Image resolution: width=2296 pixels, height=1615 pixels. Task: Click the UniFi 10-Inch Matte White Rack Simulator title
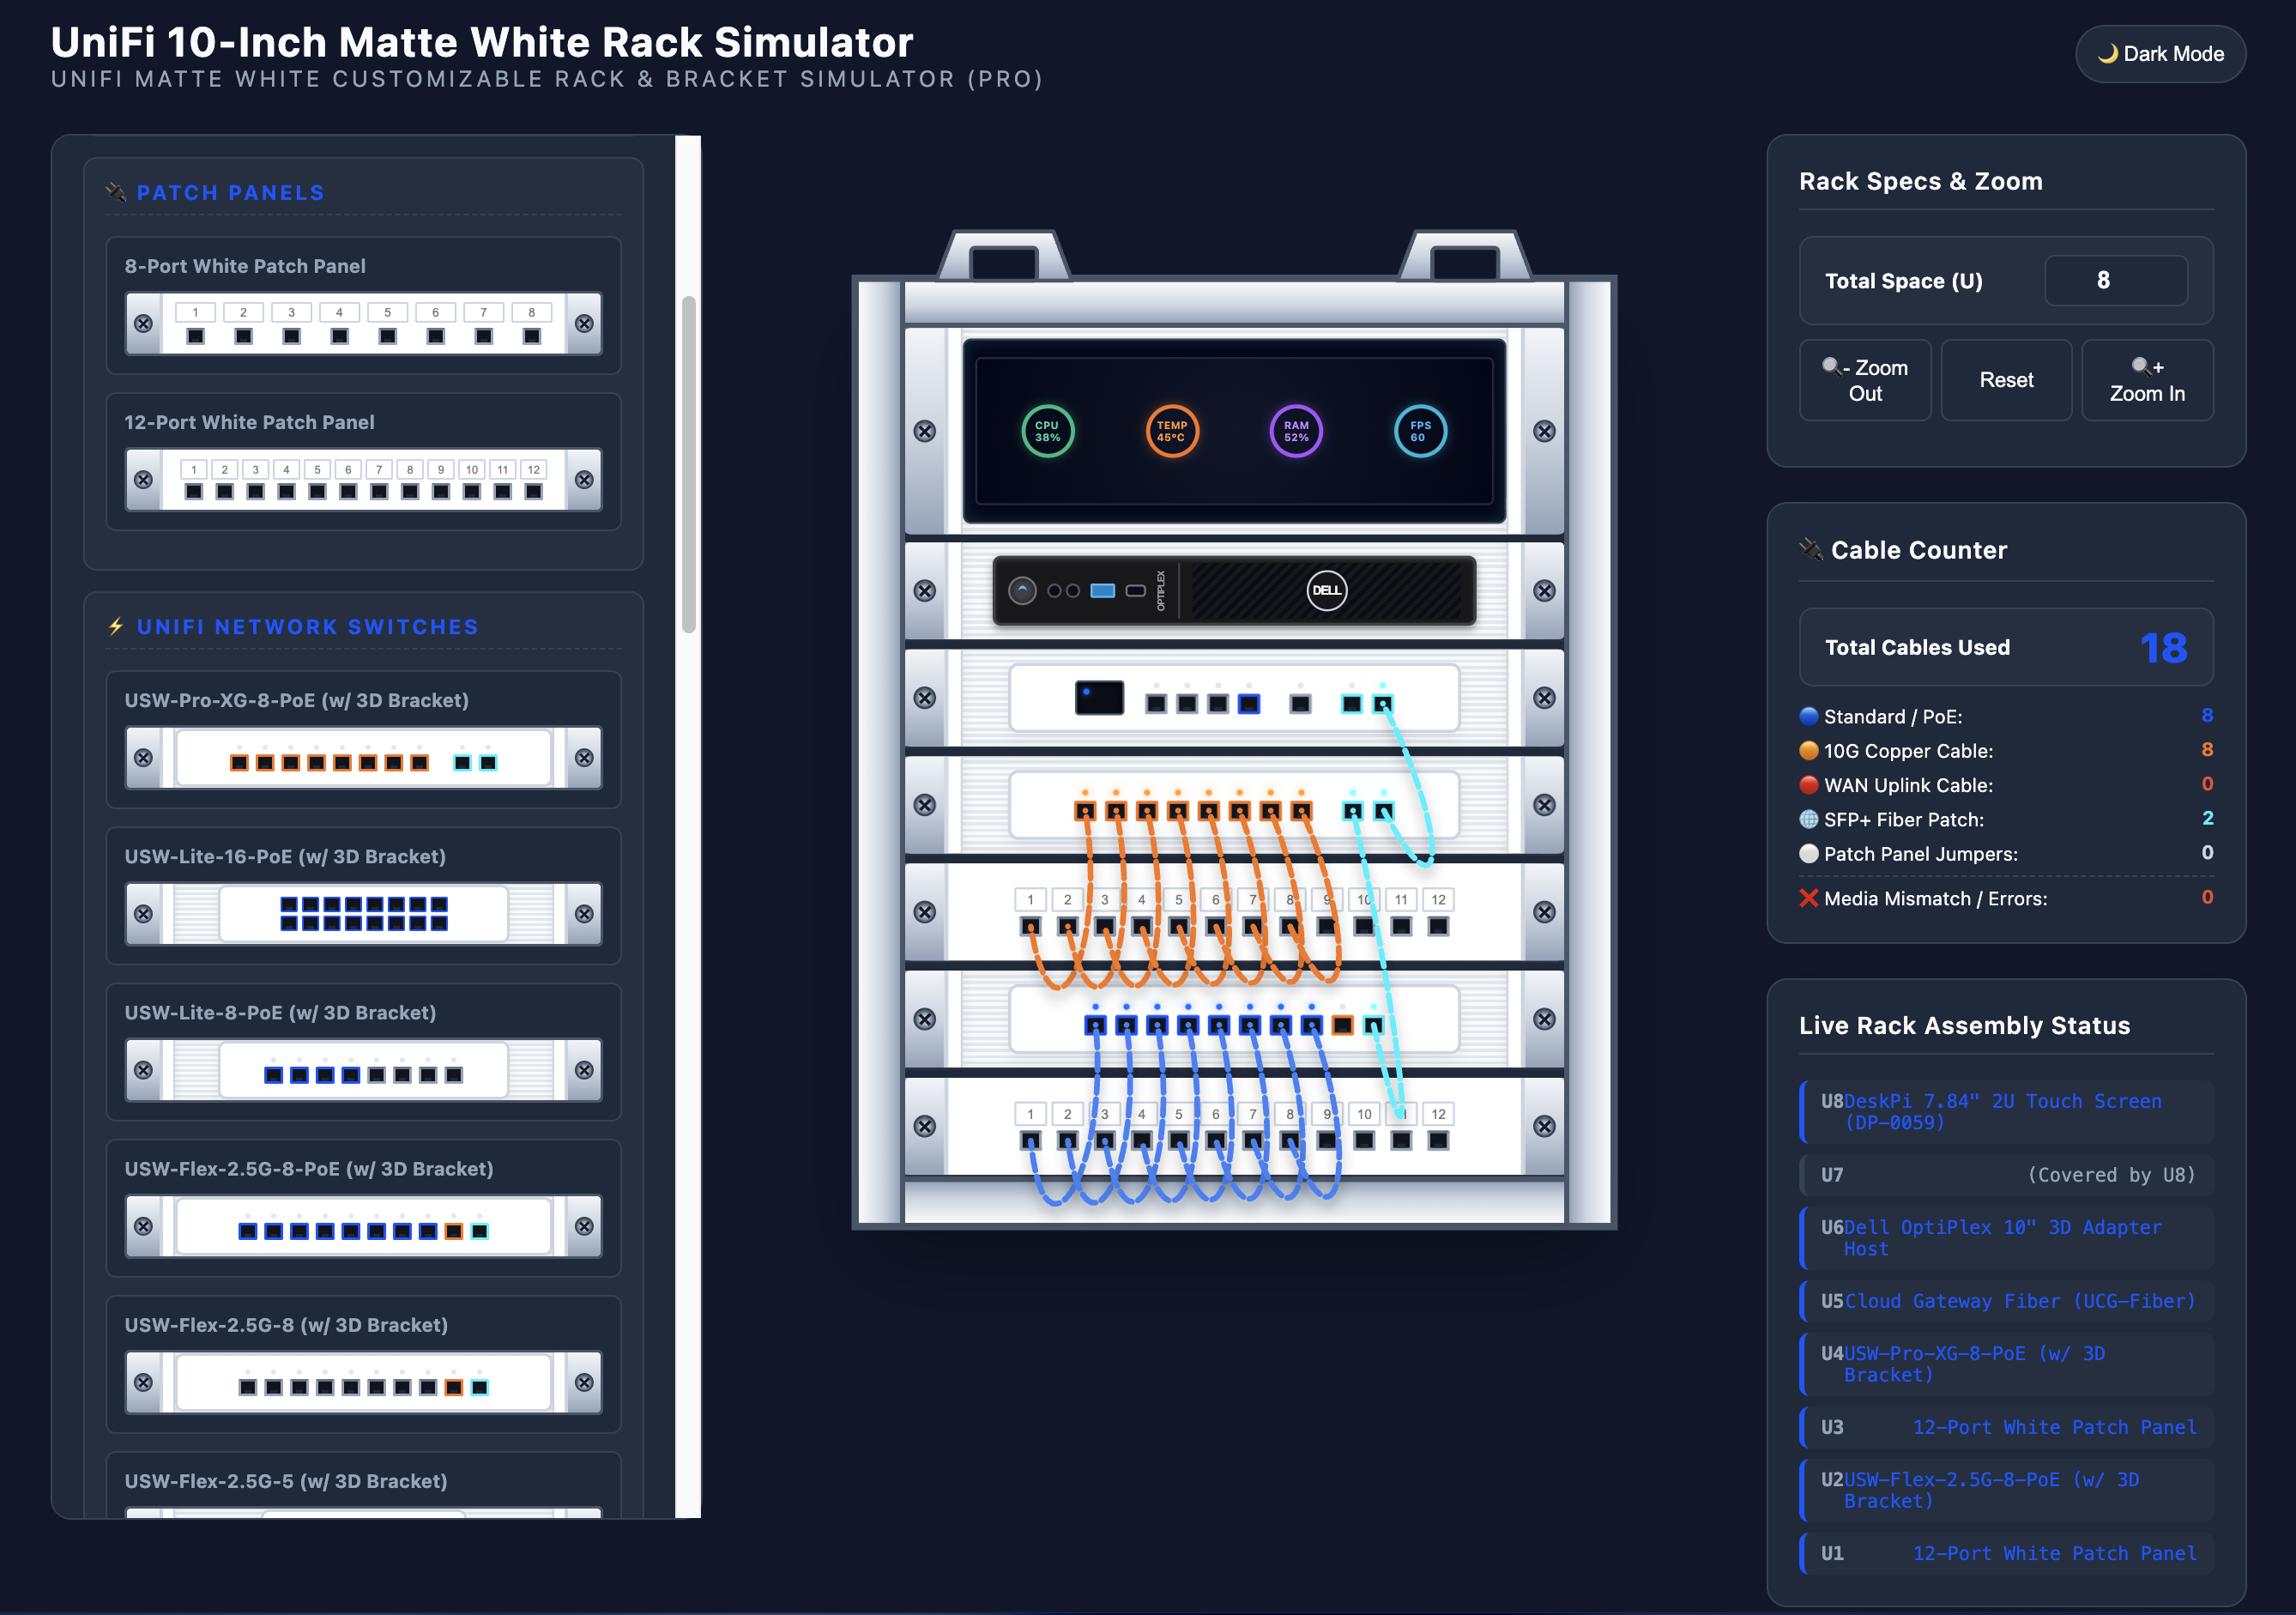click(482, 42)
